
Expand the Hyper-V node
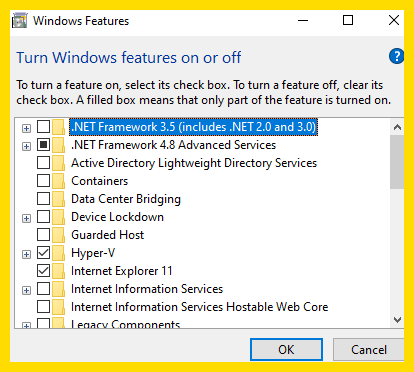tap(26, 254)
